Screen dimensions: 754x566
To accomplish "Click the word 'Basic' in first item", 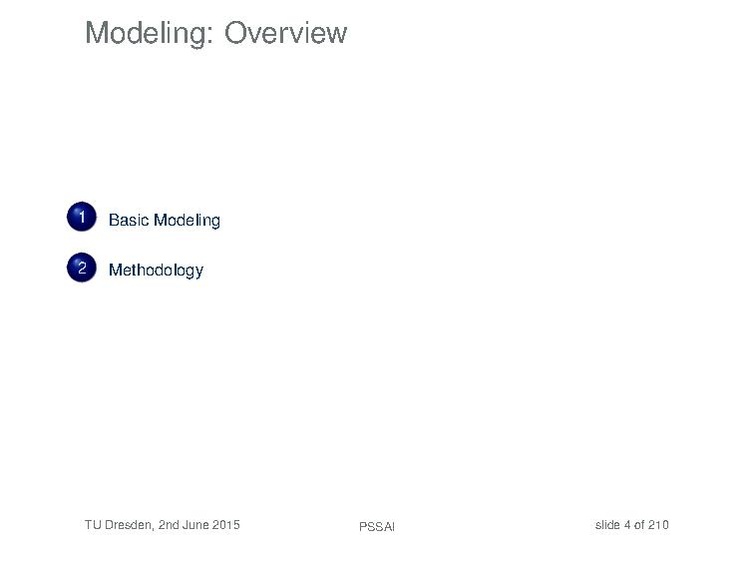I will (x=128, y=220).
